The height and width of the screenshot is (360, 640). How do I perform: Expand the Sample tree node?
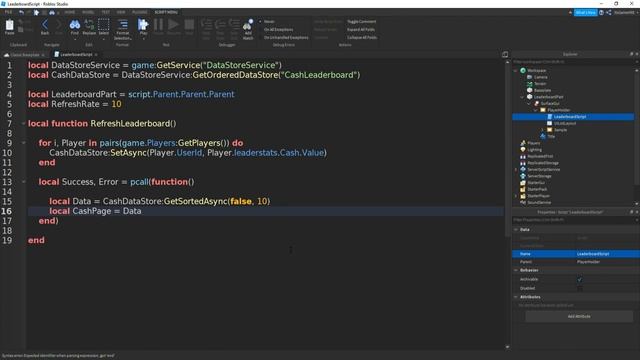click(x=542, y=130)
